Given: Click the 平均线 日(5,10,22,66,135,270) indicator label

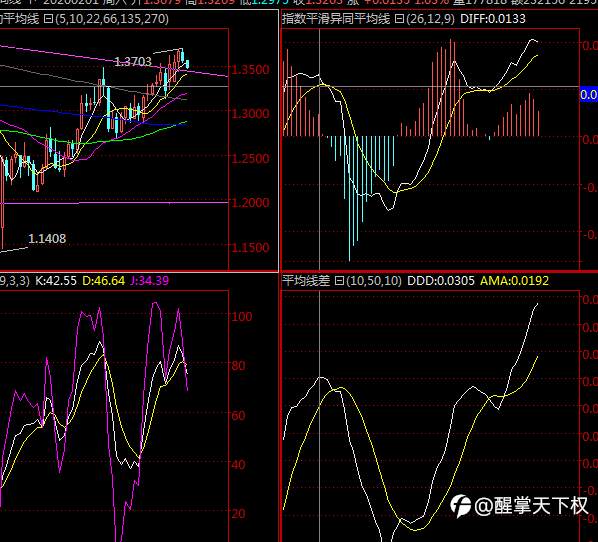Looking at the screenshot, I should pyautogui.click(x=84, y=19).
